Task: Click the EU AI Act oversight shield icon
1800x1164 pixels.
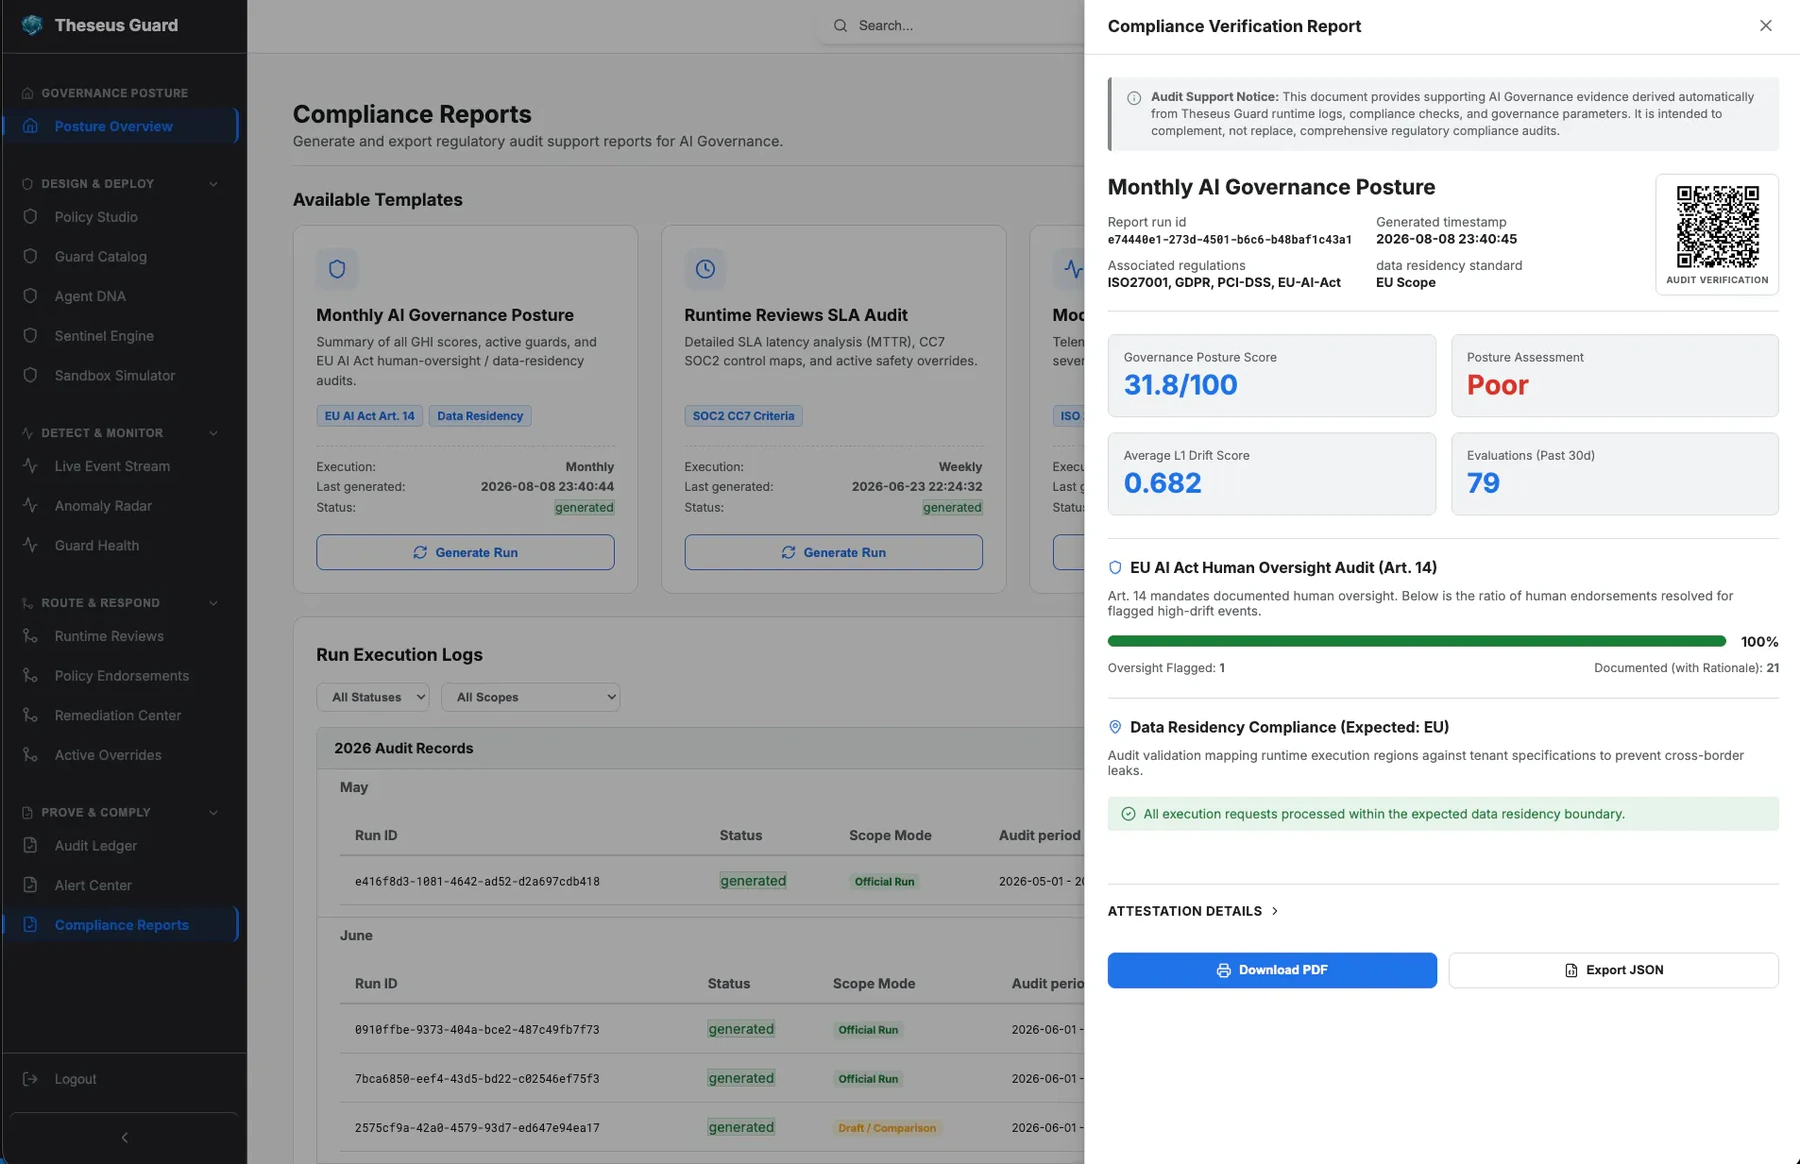Action: click(x=1115, y=567)
